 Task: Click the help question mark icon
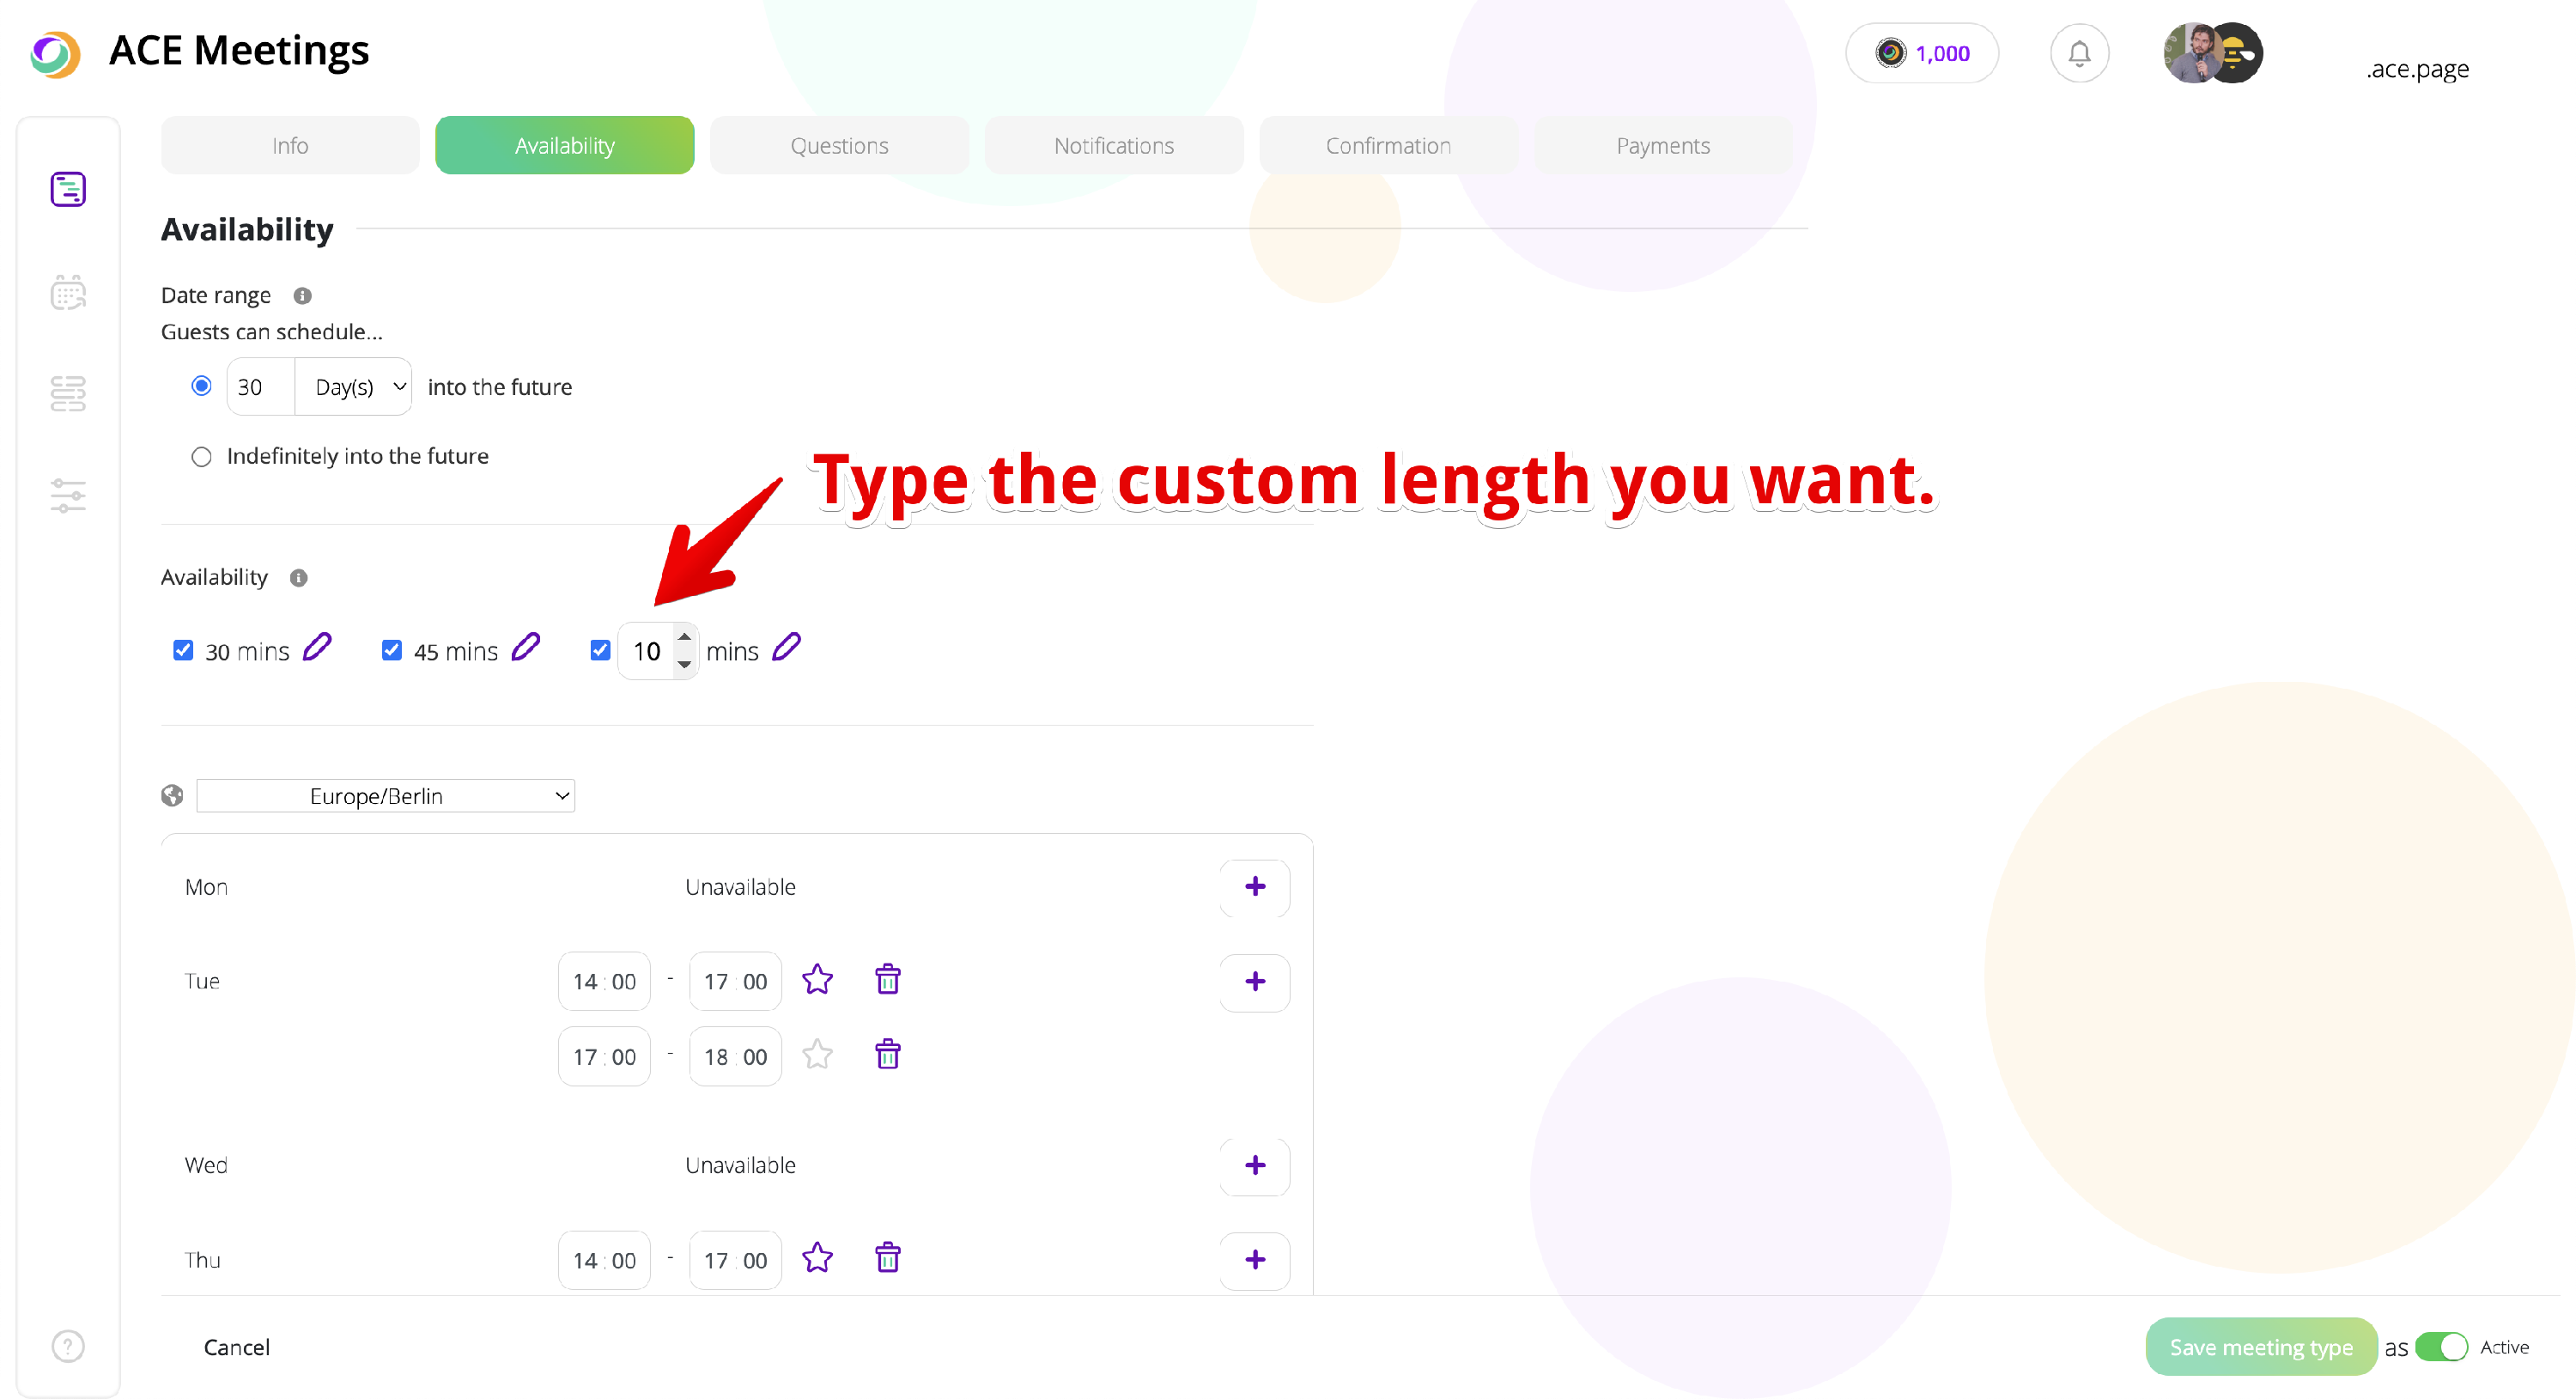click(68, 1346)
